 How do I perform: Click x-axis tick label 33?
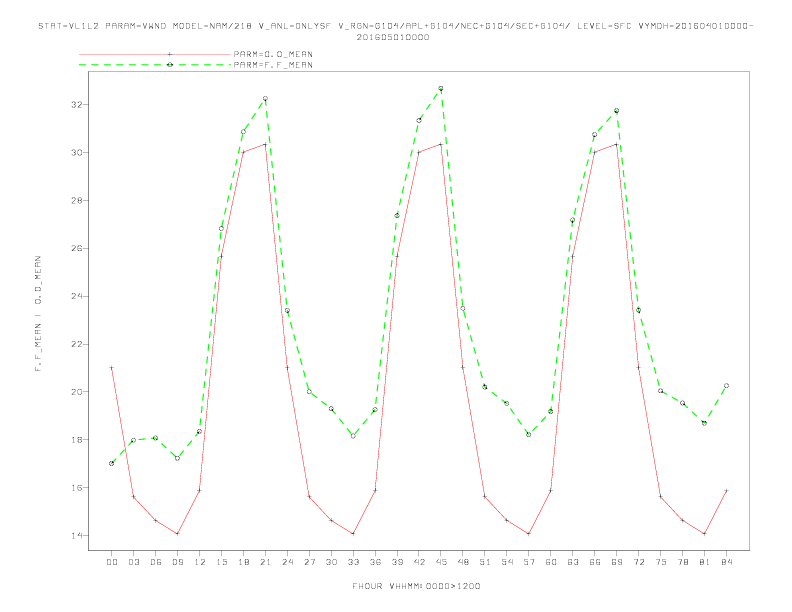click(353, 562)
